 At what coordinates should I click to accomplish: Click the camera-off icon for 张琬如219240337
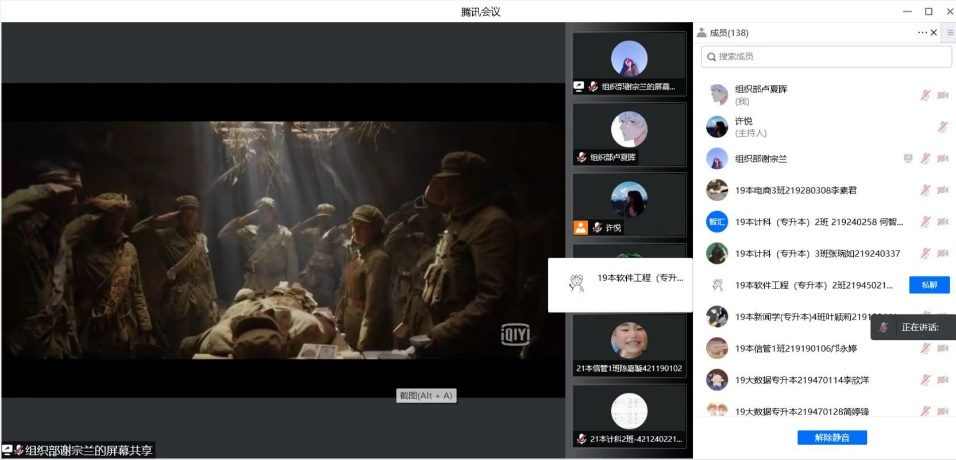[943, 253]
